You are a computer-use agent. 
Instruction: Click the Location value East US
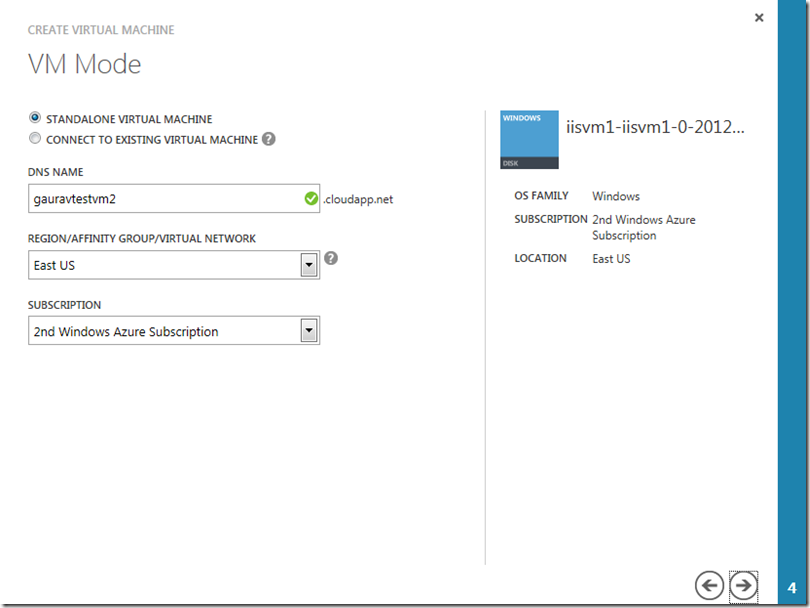point(611,259)
